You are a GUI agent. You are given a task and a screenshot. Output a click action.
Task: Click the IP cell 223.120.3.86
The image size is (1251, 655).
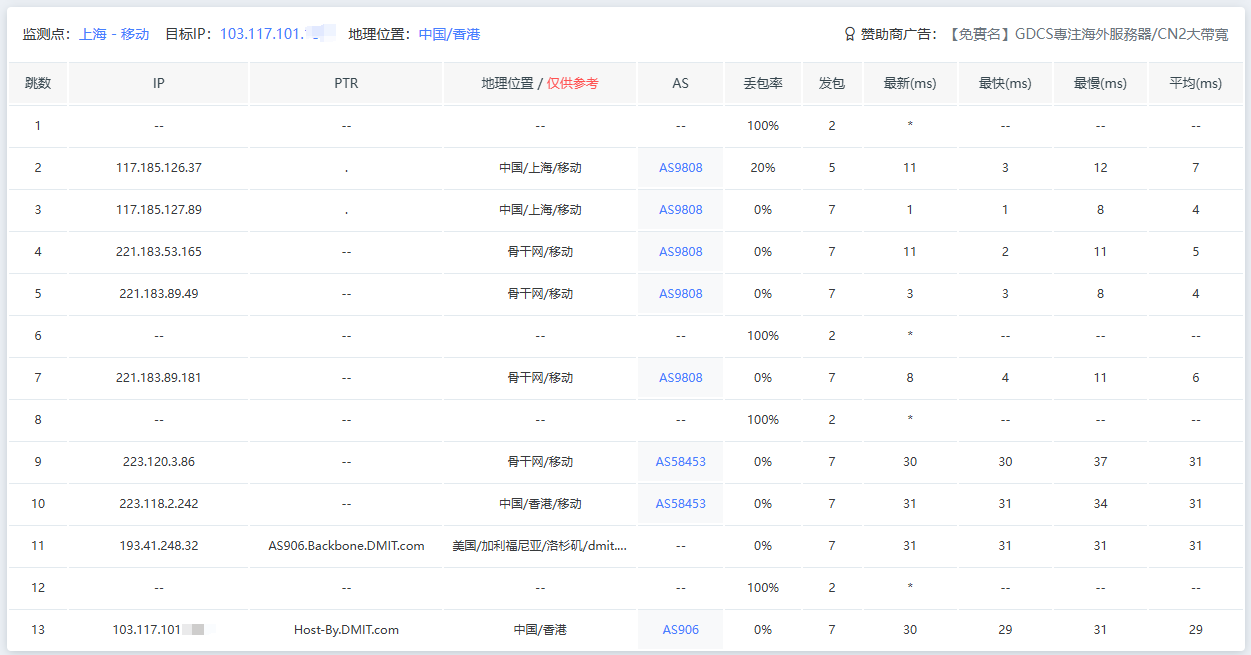[x=159, y=462]
